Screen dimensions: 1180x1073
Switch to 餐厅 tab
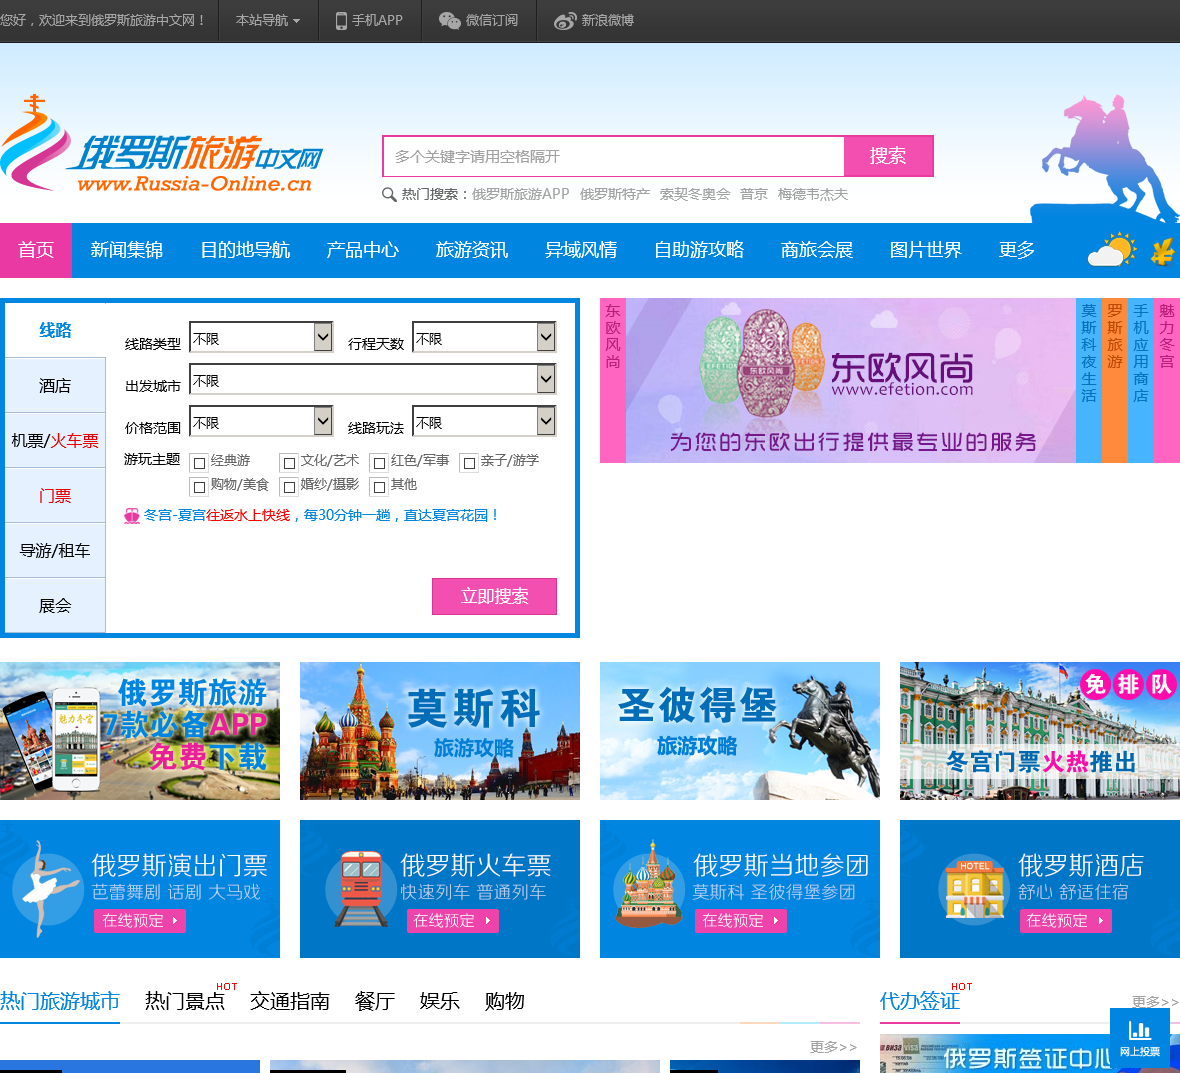click(x=375, y=1002)
